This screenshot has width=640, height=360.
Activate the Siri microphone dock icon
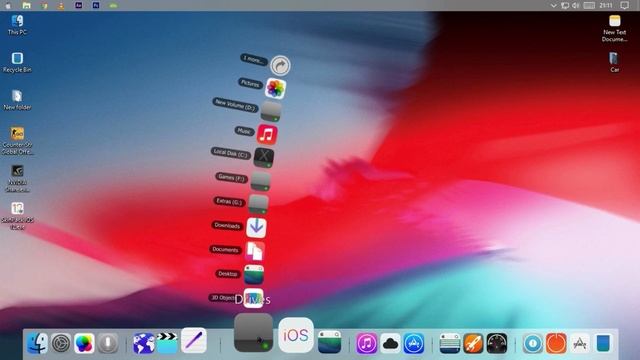coord(108,343)
